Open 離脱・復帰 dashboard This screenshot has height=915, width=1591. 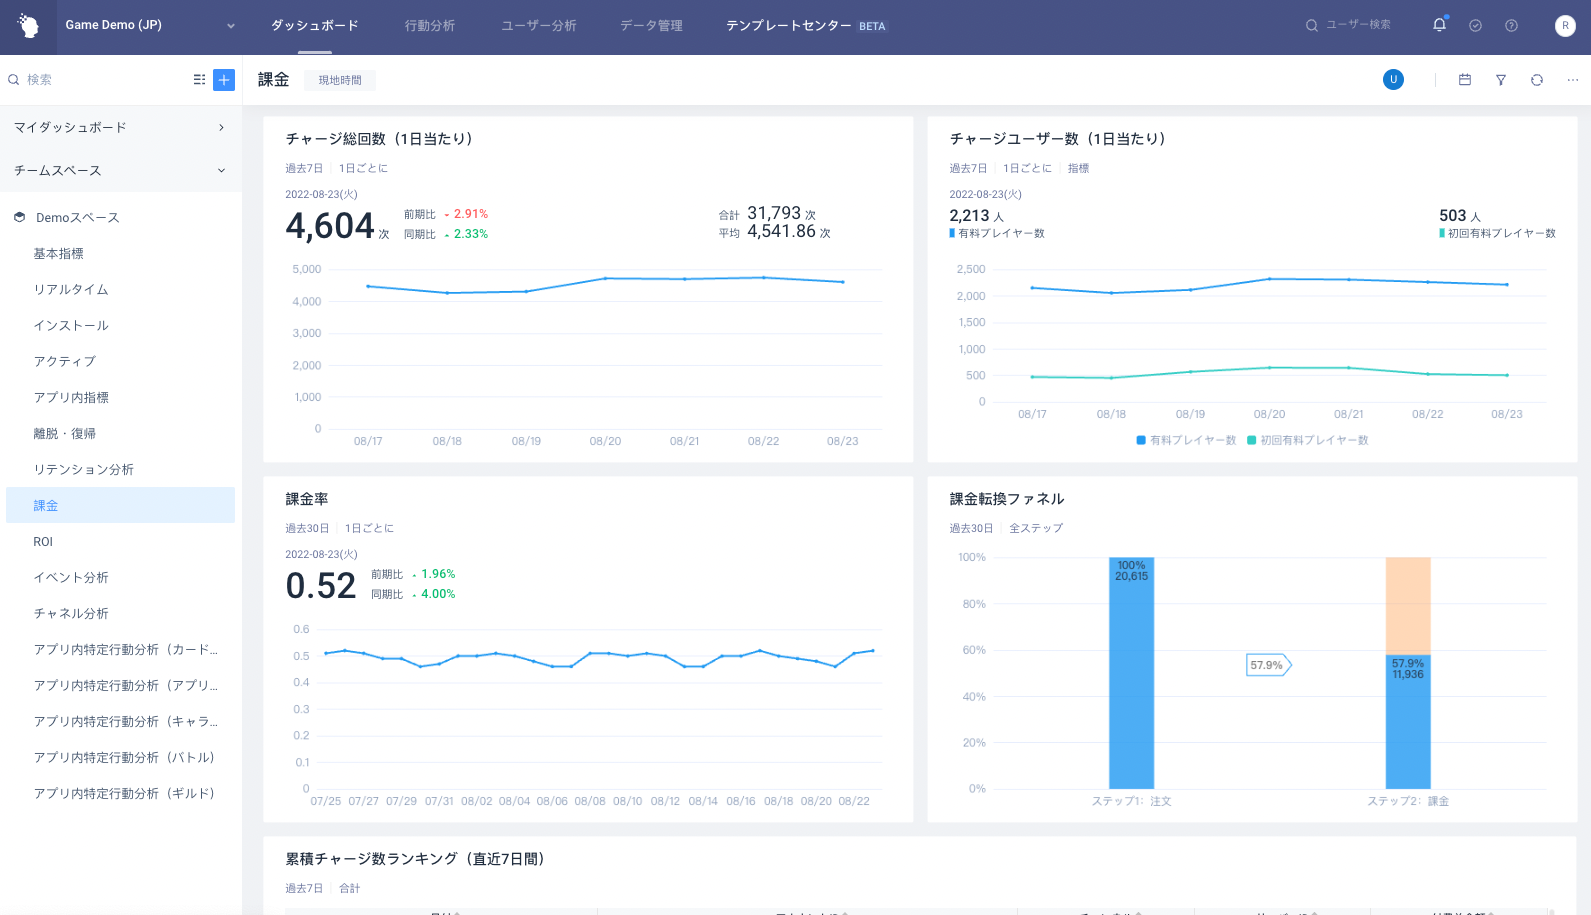[65, 434]
